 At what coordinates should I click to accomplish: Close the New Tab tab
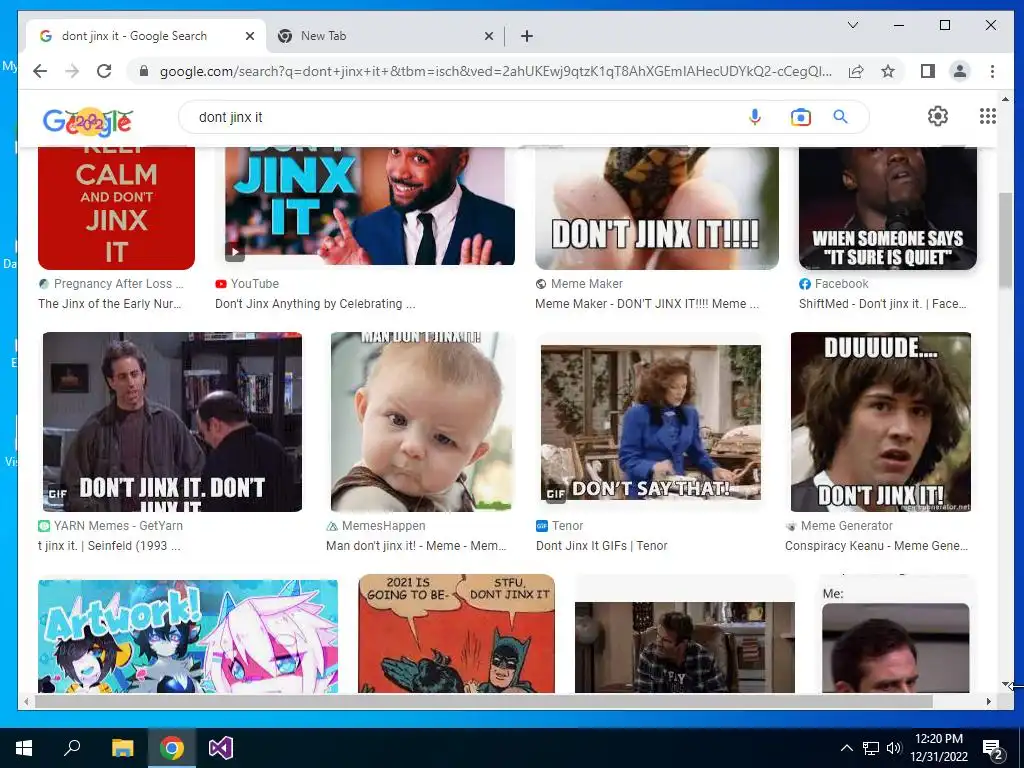click(x=488, y=36)
